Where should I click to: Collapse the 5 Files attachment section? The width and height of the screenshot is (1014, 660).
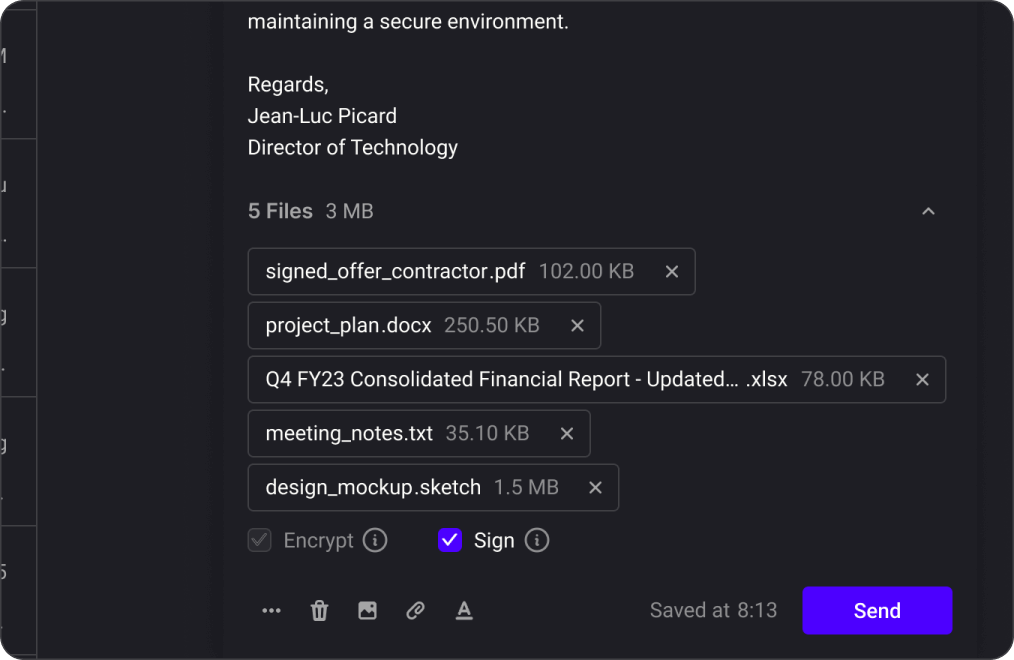pyautogui.click(x=928, y=211)
